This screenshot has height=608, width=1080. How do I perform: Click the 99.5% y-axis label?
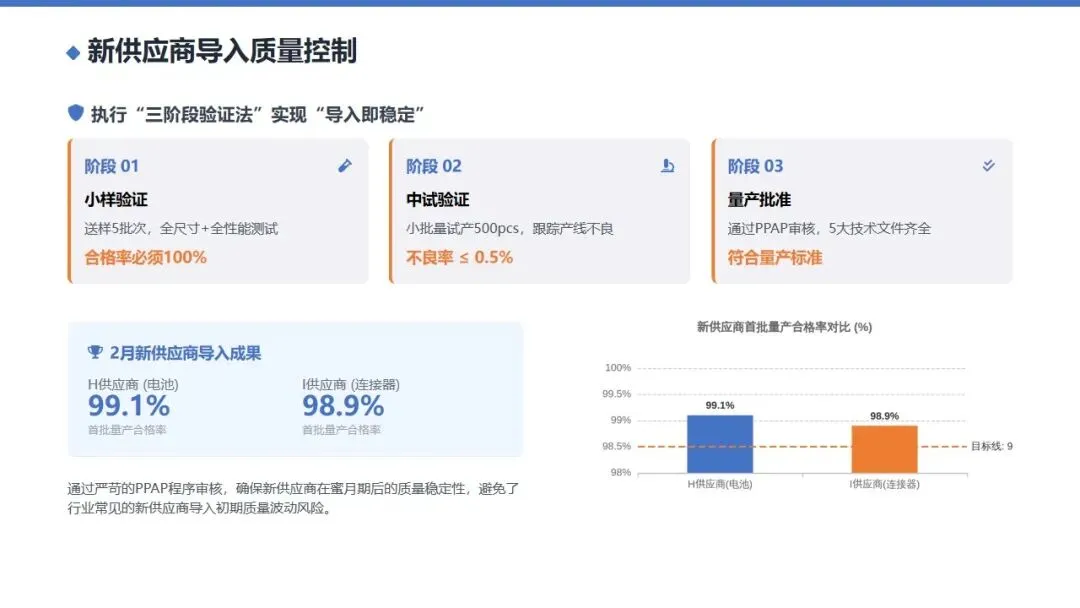616,394
